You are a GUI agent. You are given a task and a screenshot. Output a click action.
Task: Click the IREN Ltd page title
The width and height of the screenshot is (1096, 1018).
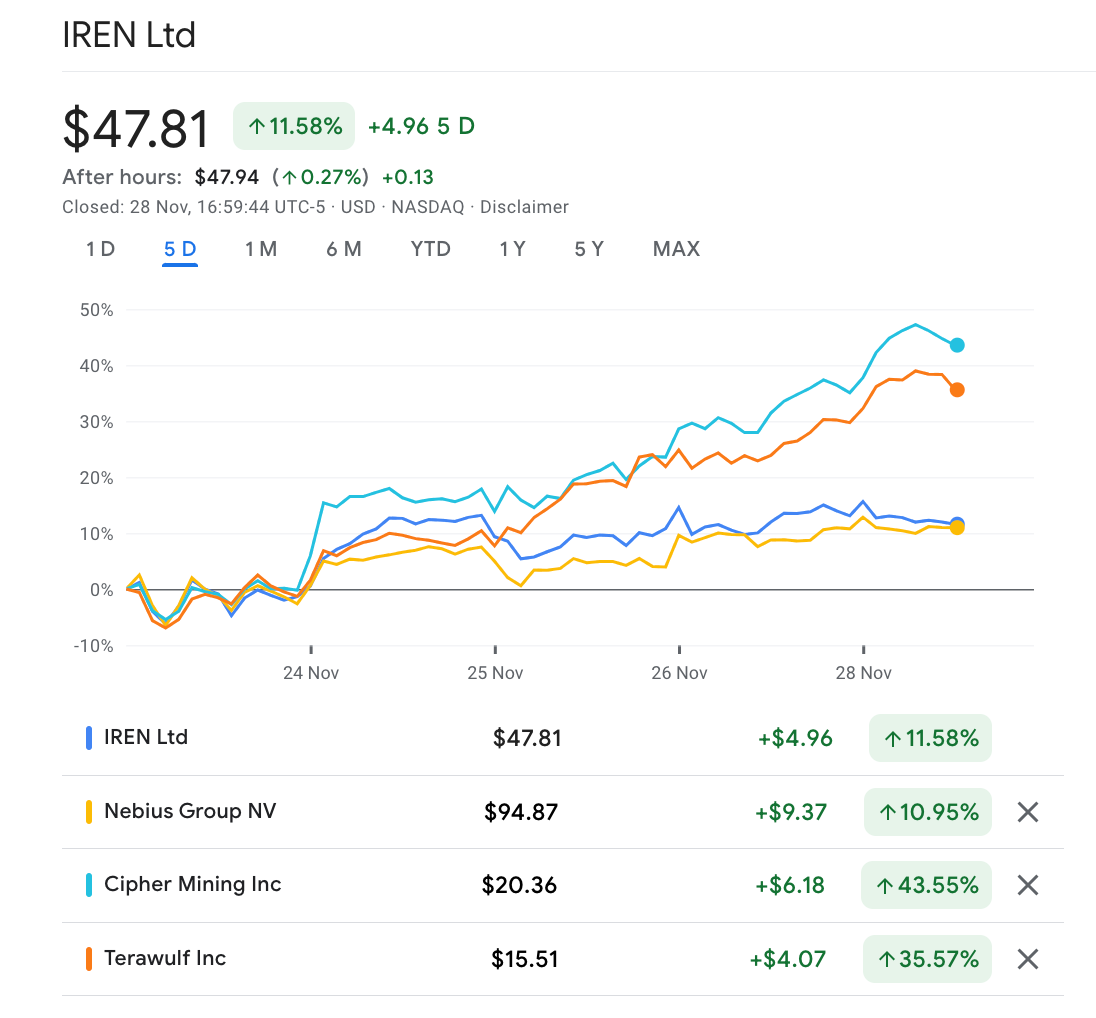pyautogui.click(x=129, y=34)
